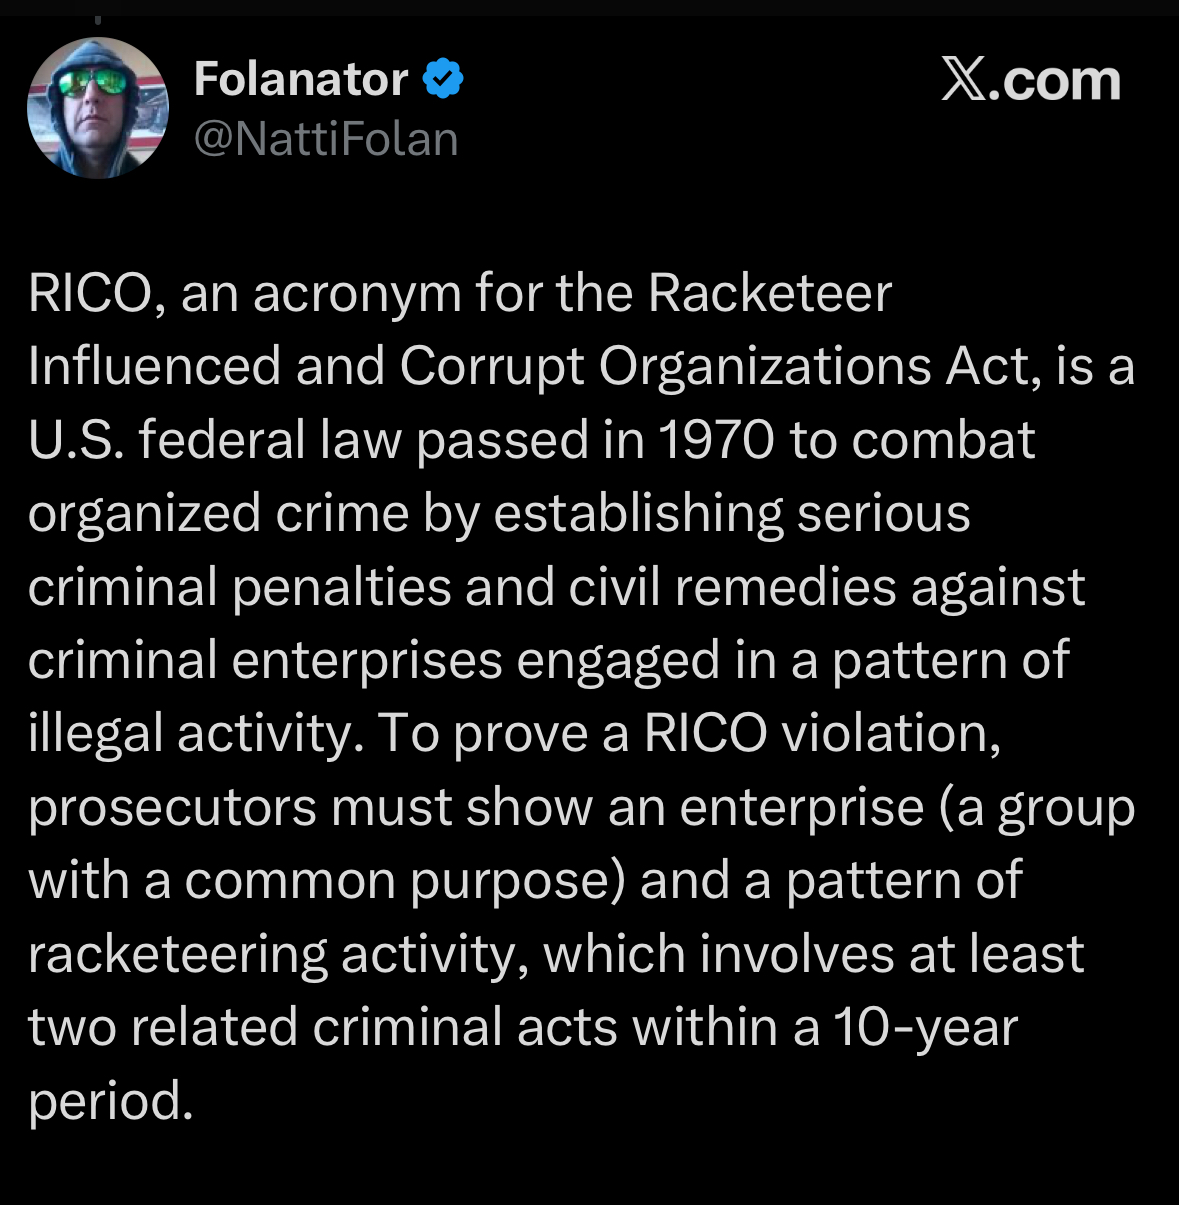
Task: Click the word "Racketeer" in the tweet
Action: pos(769,294)
